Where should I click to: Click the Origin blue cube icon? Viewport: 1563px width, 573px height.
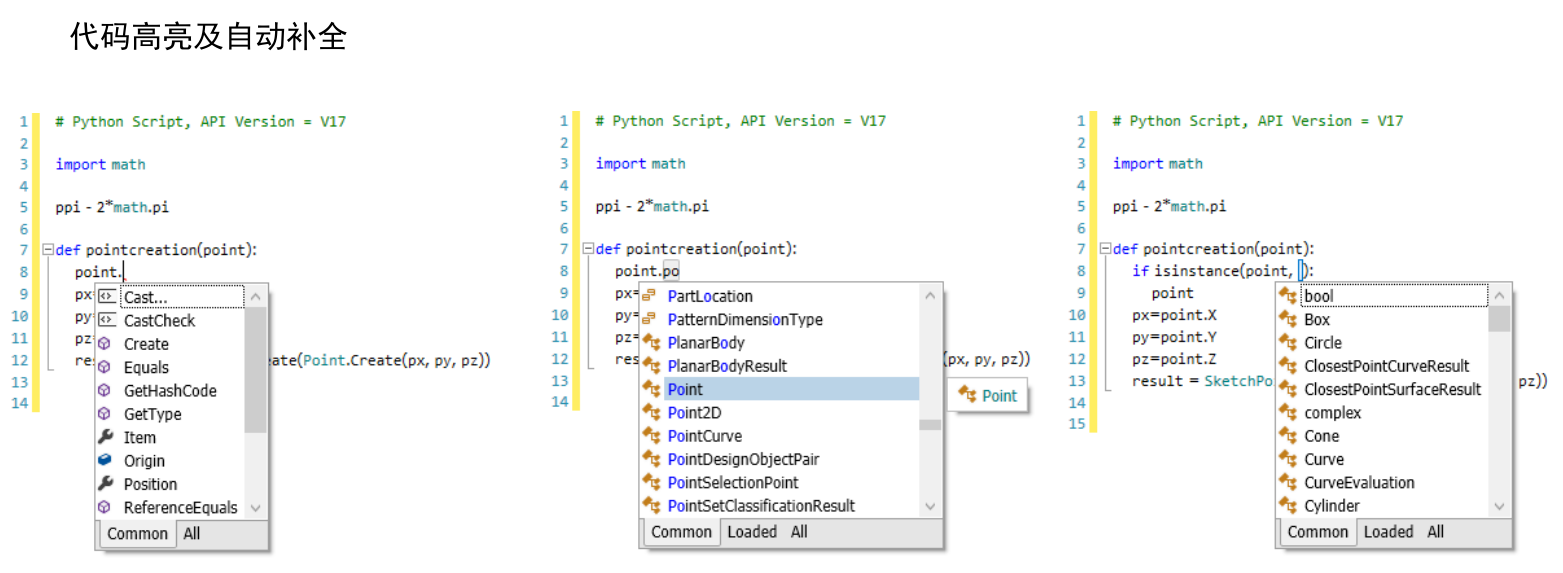[x=105, y=460]
